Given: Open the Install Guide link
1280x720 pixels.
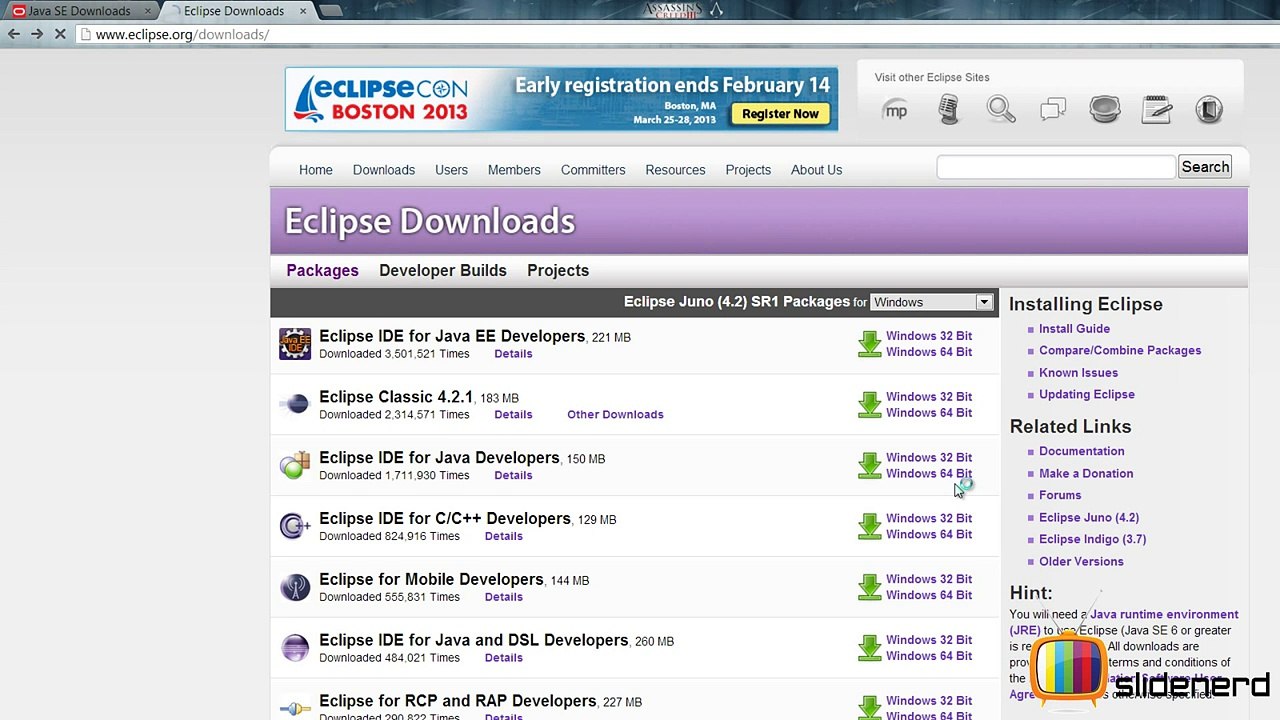Looking at the screenshot, I should pos(1074,329).
